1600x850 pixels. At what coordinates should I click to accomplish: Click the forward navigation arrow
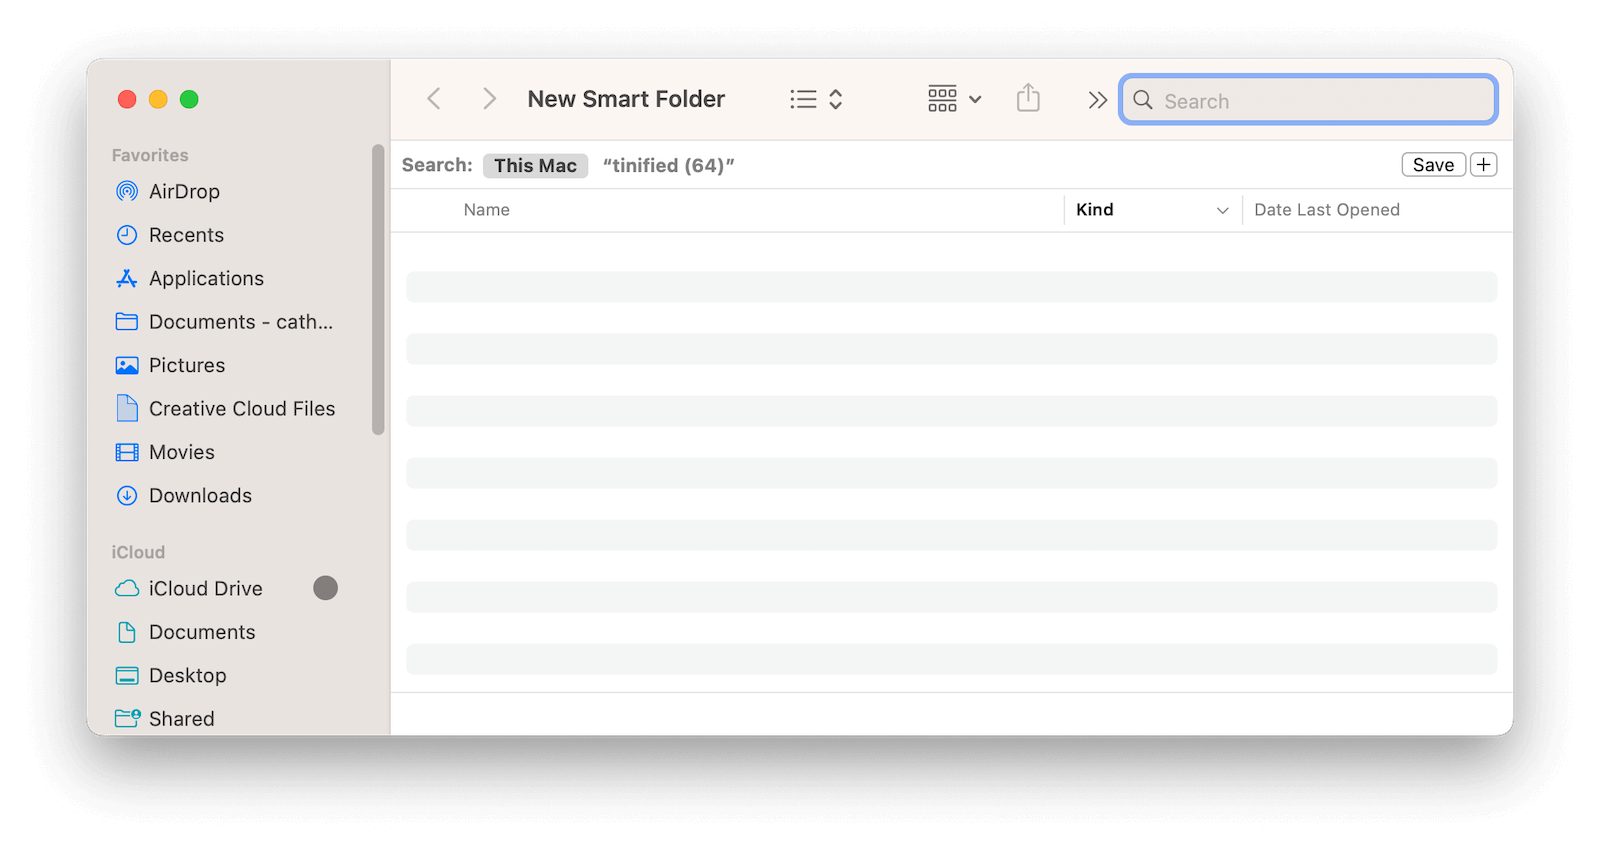click(489, 99)
